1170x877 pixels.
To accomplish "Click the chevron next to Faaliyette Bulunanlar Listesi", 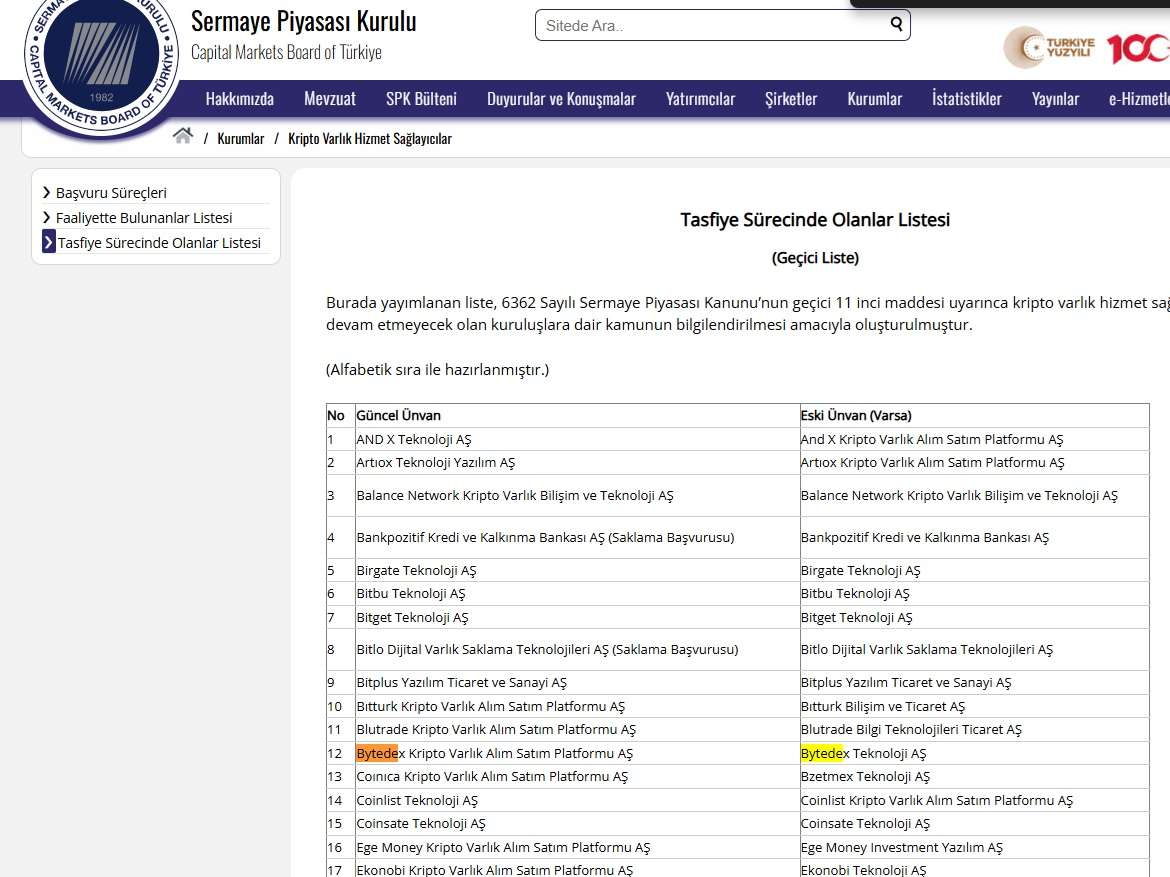I will (47, 217).
